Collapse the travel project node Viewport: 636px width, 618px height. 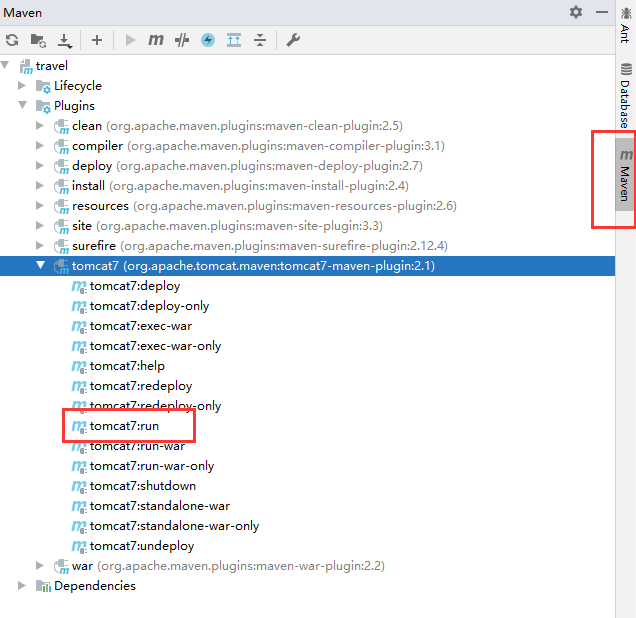[5, 65]
